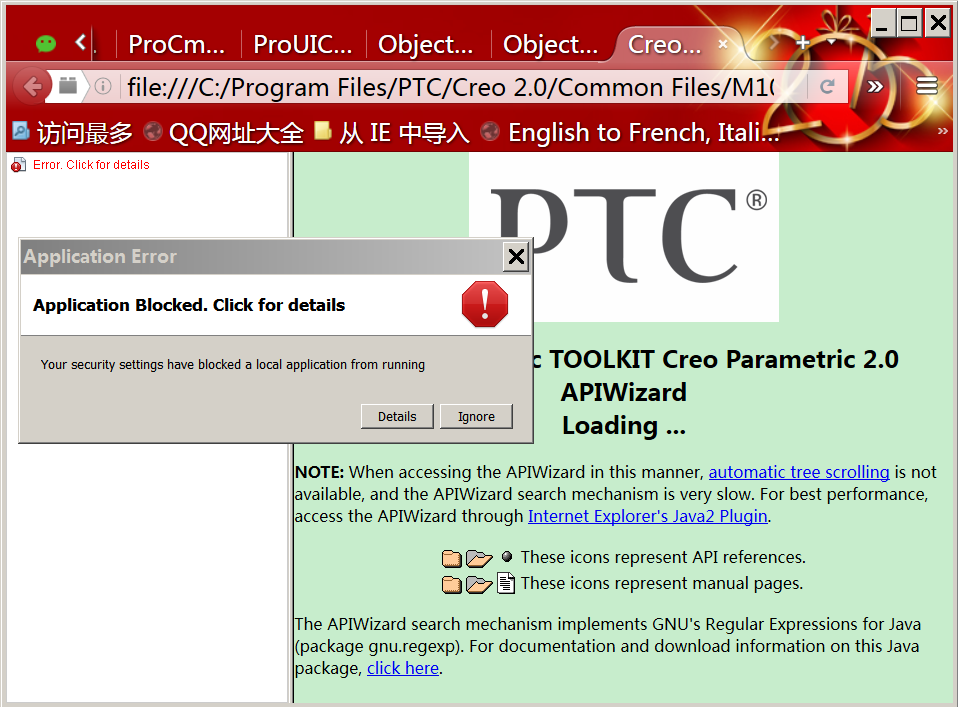Click the Ignore button in the error dialog
Image resolution: width=958 pixels, height=707 pixels.
pos(476,416)
